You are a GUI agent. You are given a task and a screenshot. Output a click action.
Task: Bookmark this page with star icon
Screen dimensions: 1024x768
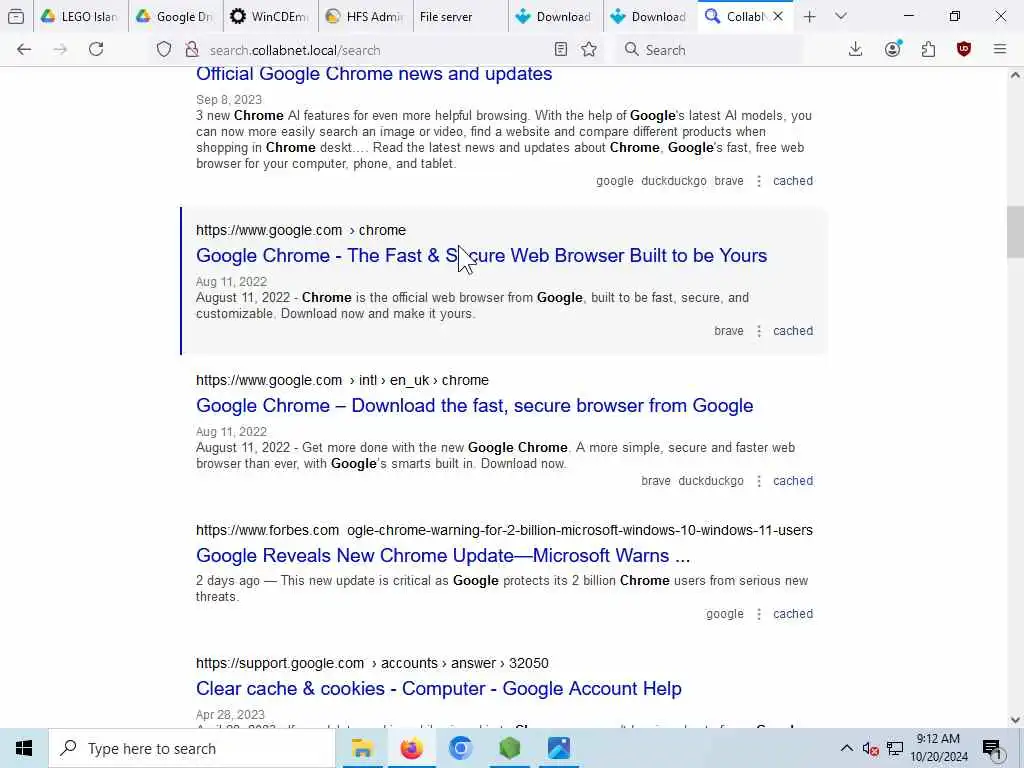(x=589, y=50)
